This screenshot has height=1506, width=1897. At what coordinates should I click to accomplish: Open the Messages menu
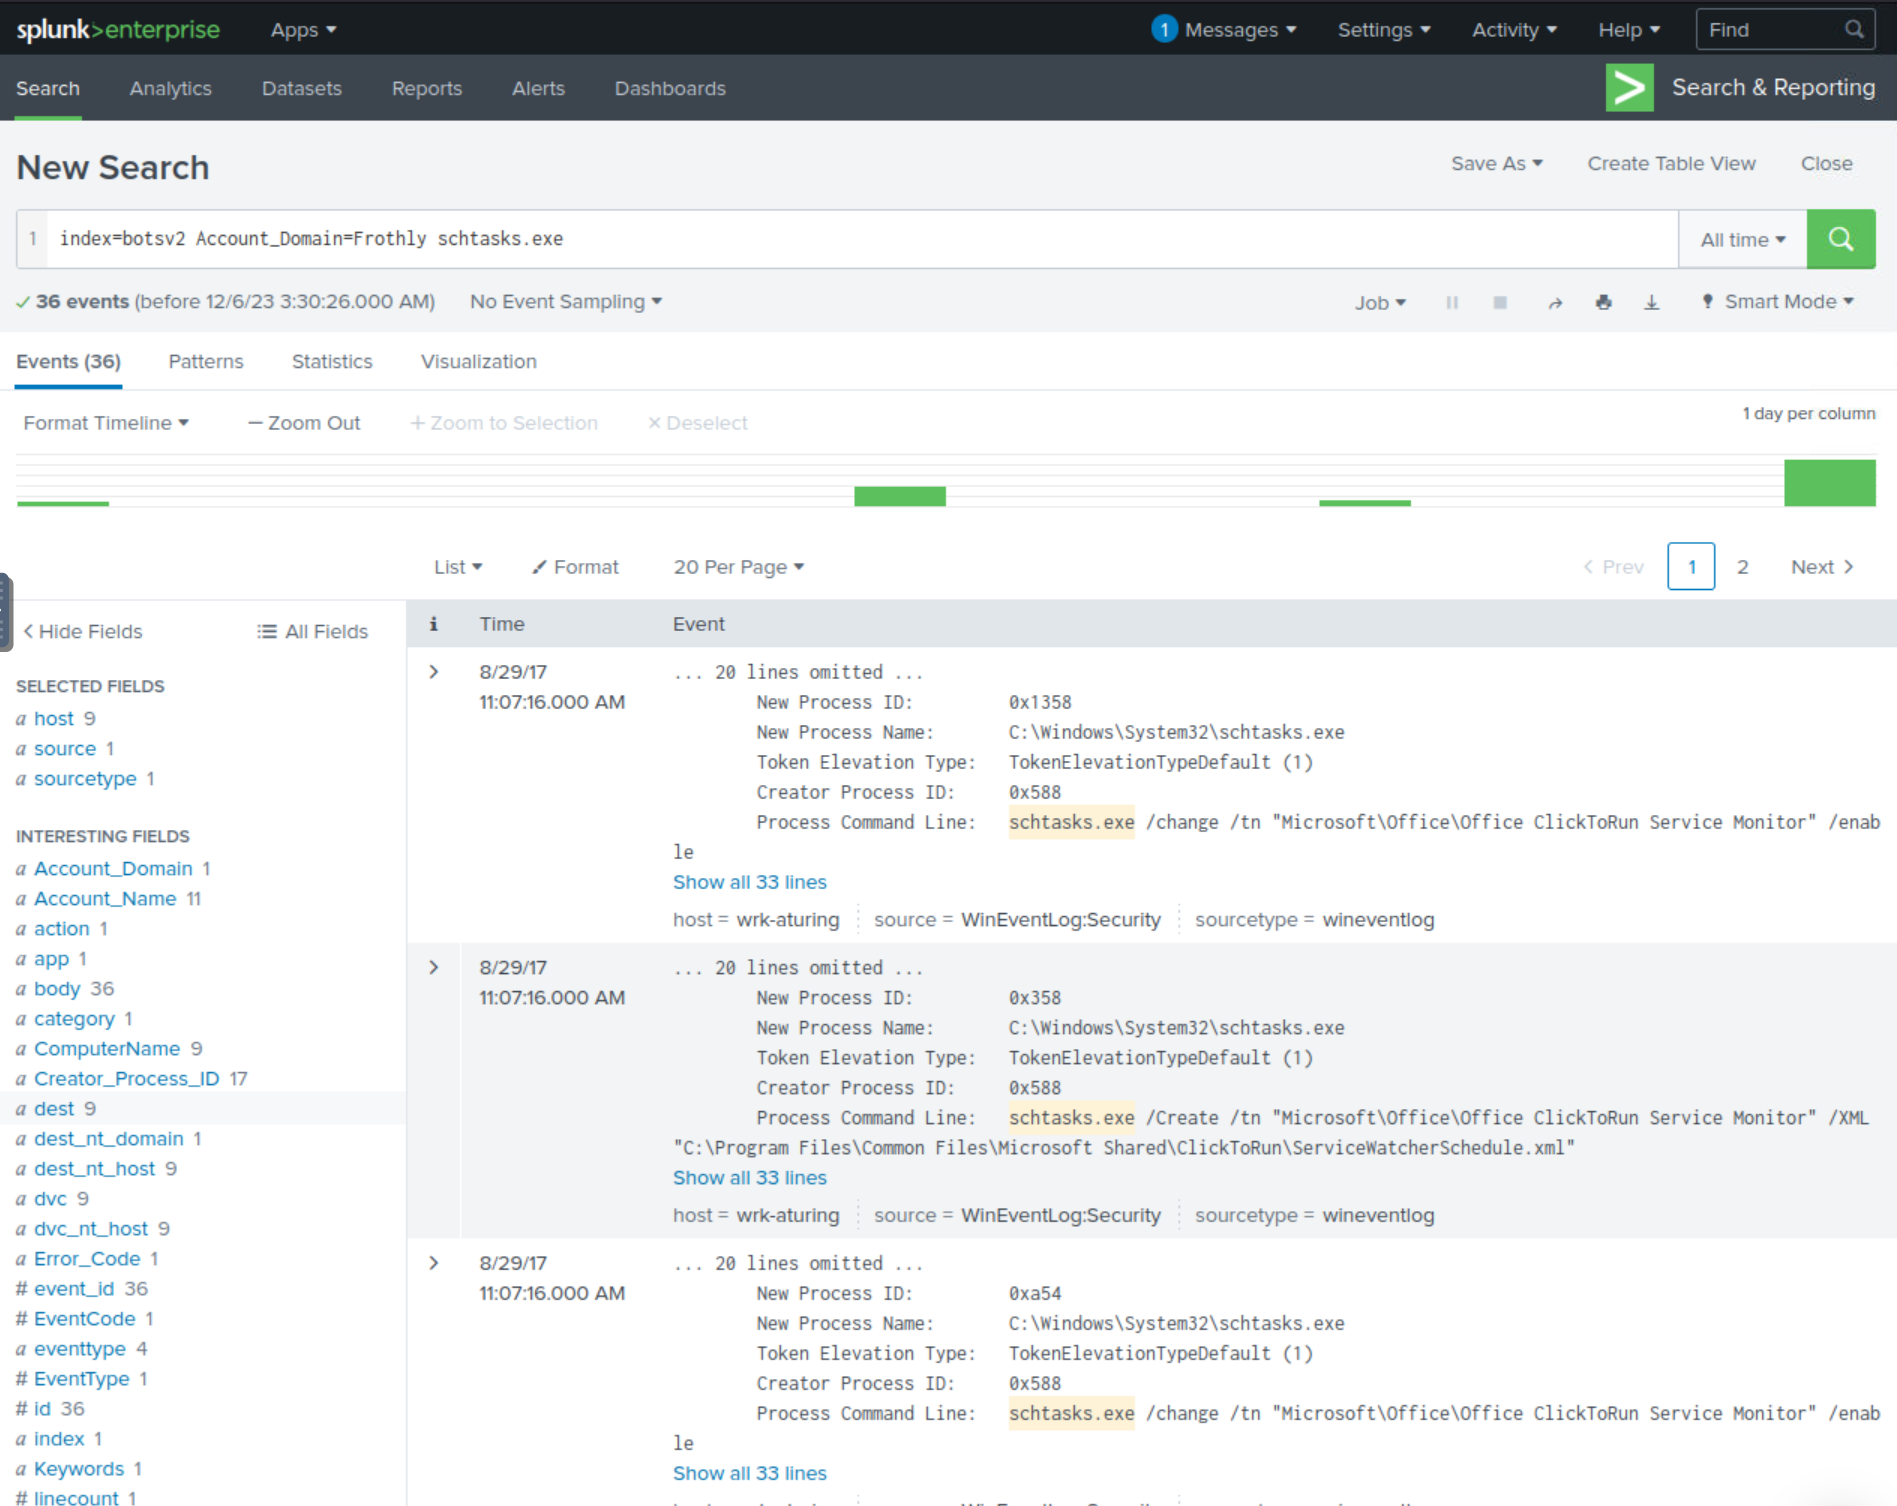click(1240, 30)
